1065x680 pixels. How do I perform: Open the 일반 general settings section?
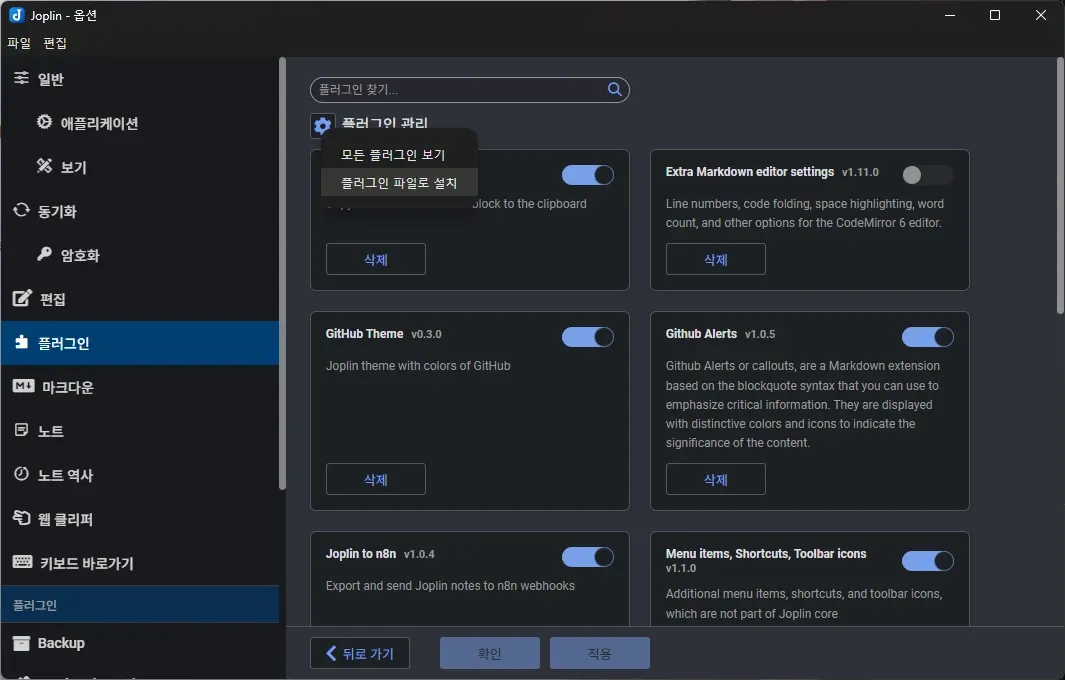139,79
